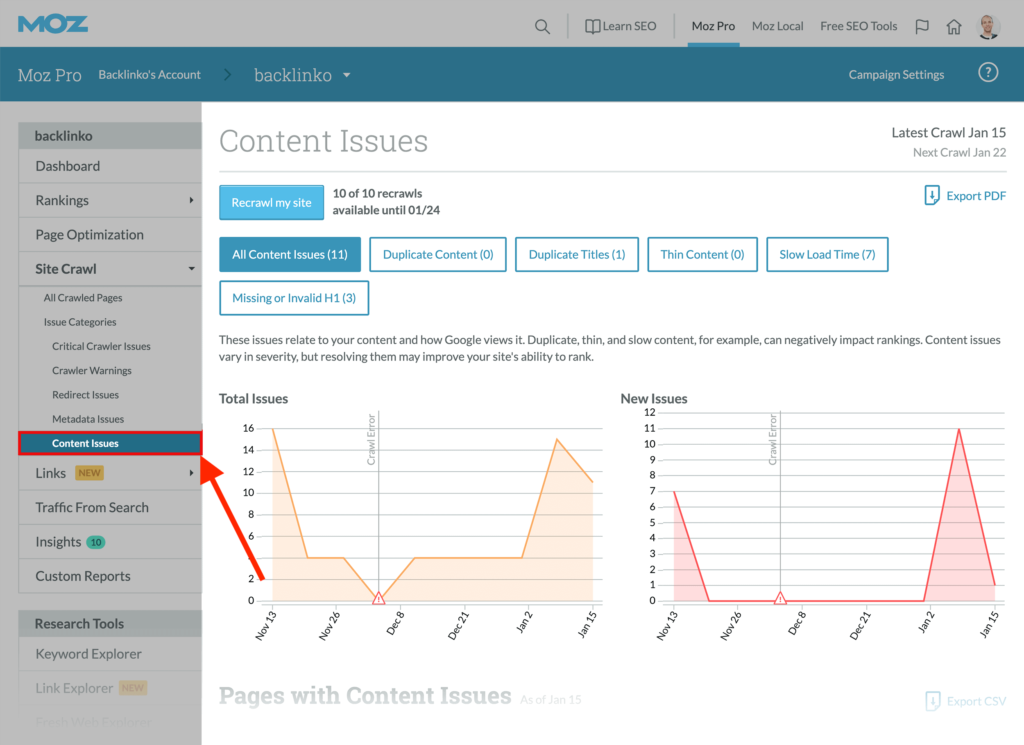Image resolution: width=1024 pixels, height=745 pixels.
Task: Click the Moz logo
Action: pos(53,24)
